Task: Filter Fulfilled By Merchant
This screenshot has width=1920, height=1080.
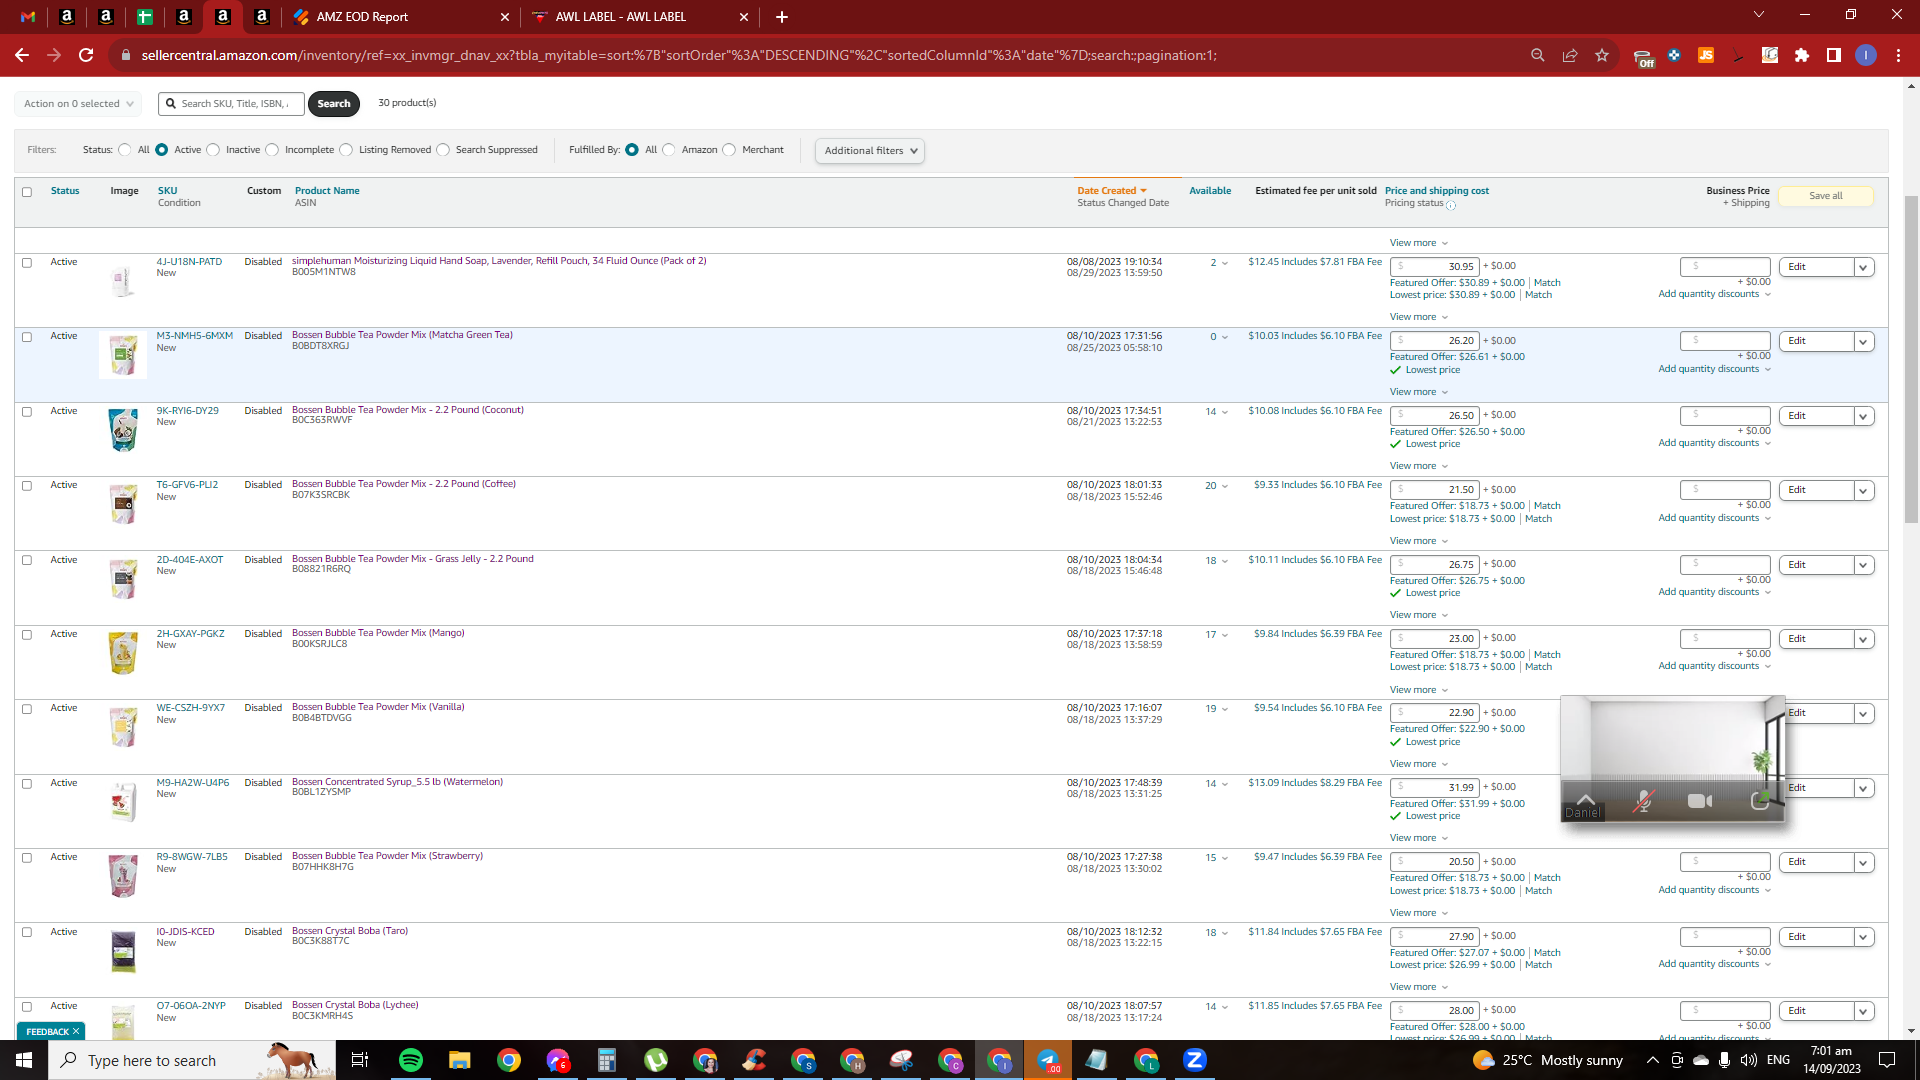Action: click(729, 150)
